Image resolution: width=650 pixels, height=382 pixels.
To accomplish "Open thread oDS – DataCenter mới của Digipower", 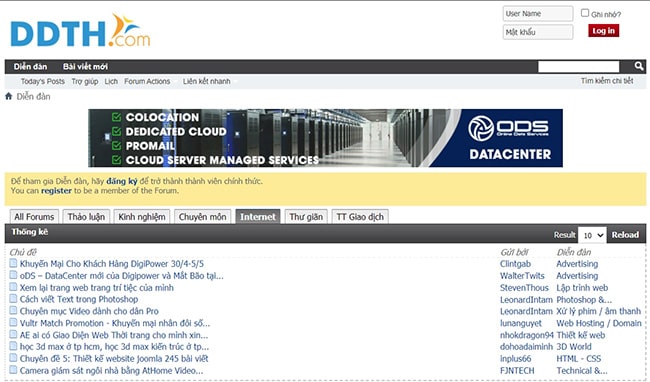I will pos(121,276).
